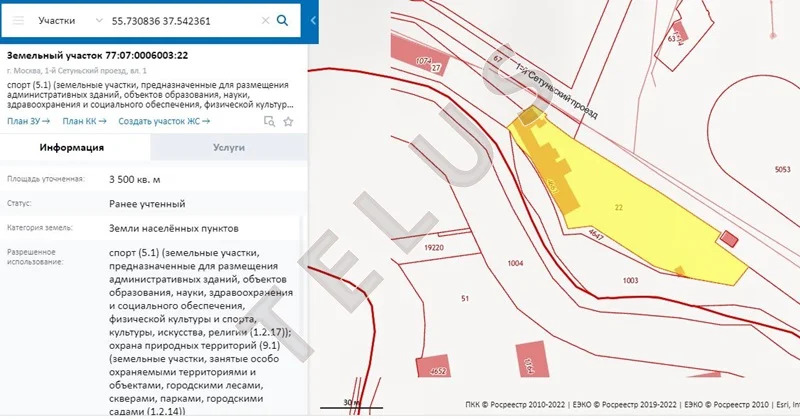The height and width of the screenshot is (419, 800).
Task: Click the find-on-map icon beside star
Action: pos(269,121)
